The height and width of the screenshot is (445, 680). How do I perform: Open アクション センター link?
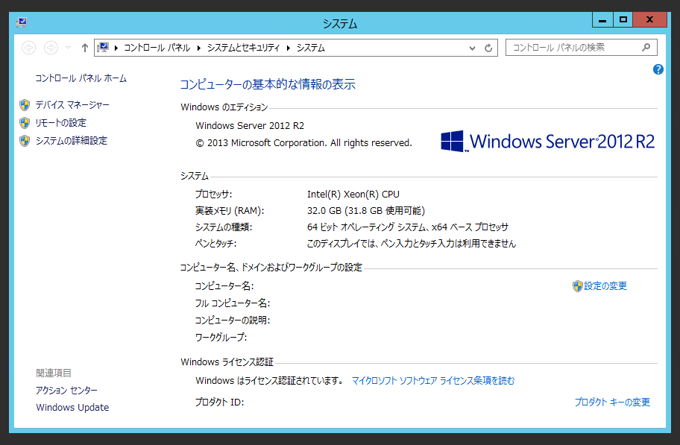click(66, 390)
